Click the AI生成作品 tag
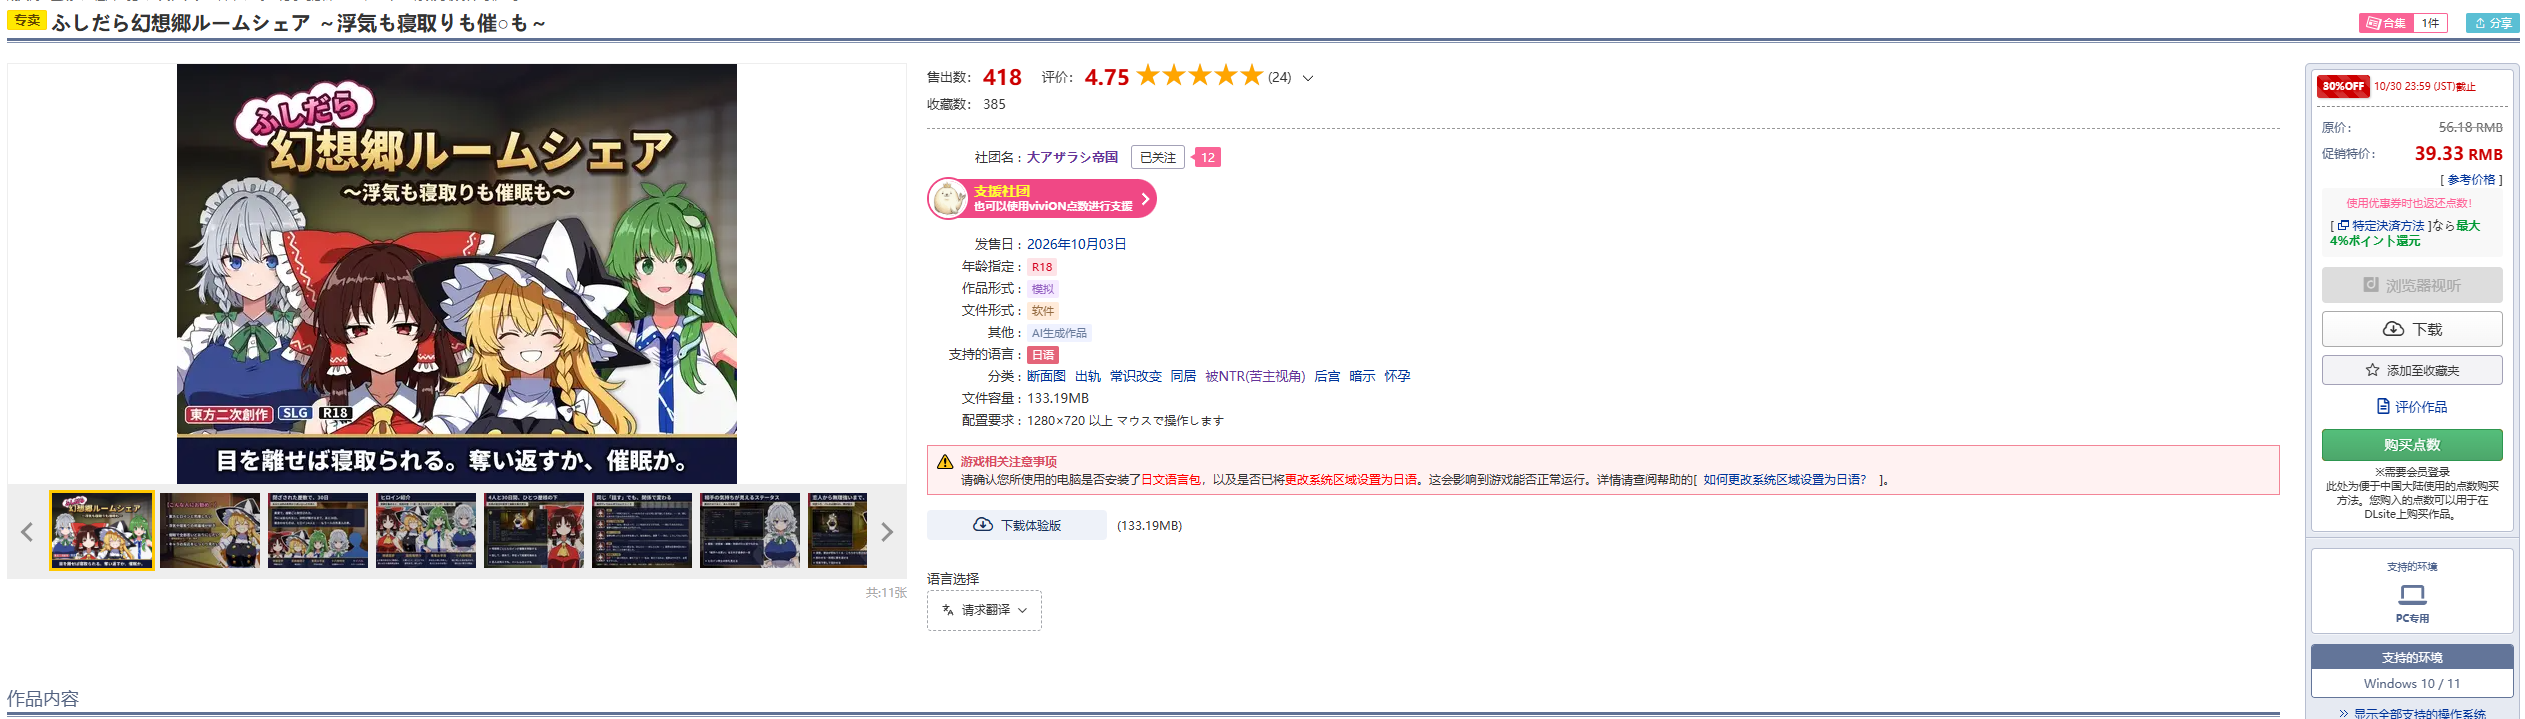The image size is (2525, 719). point(1059,333)
